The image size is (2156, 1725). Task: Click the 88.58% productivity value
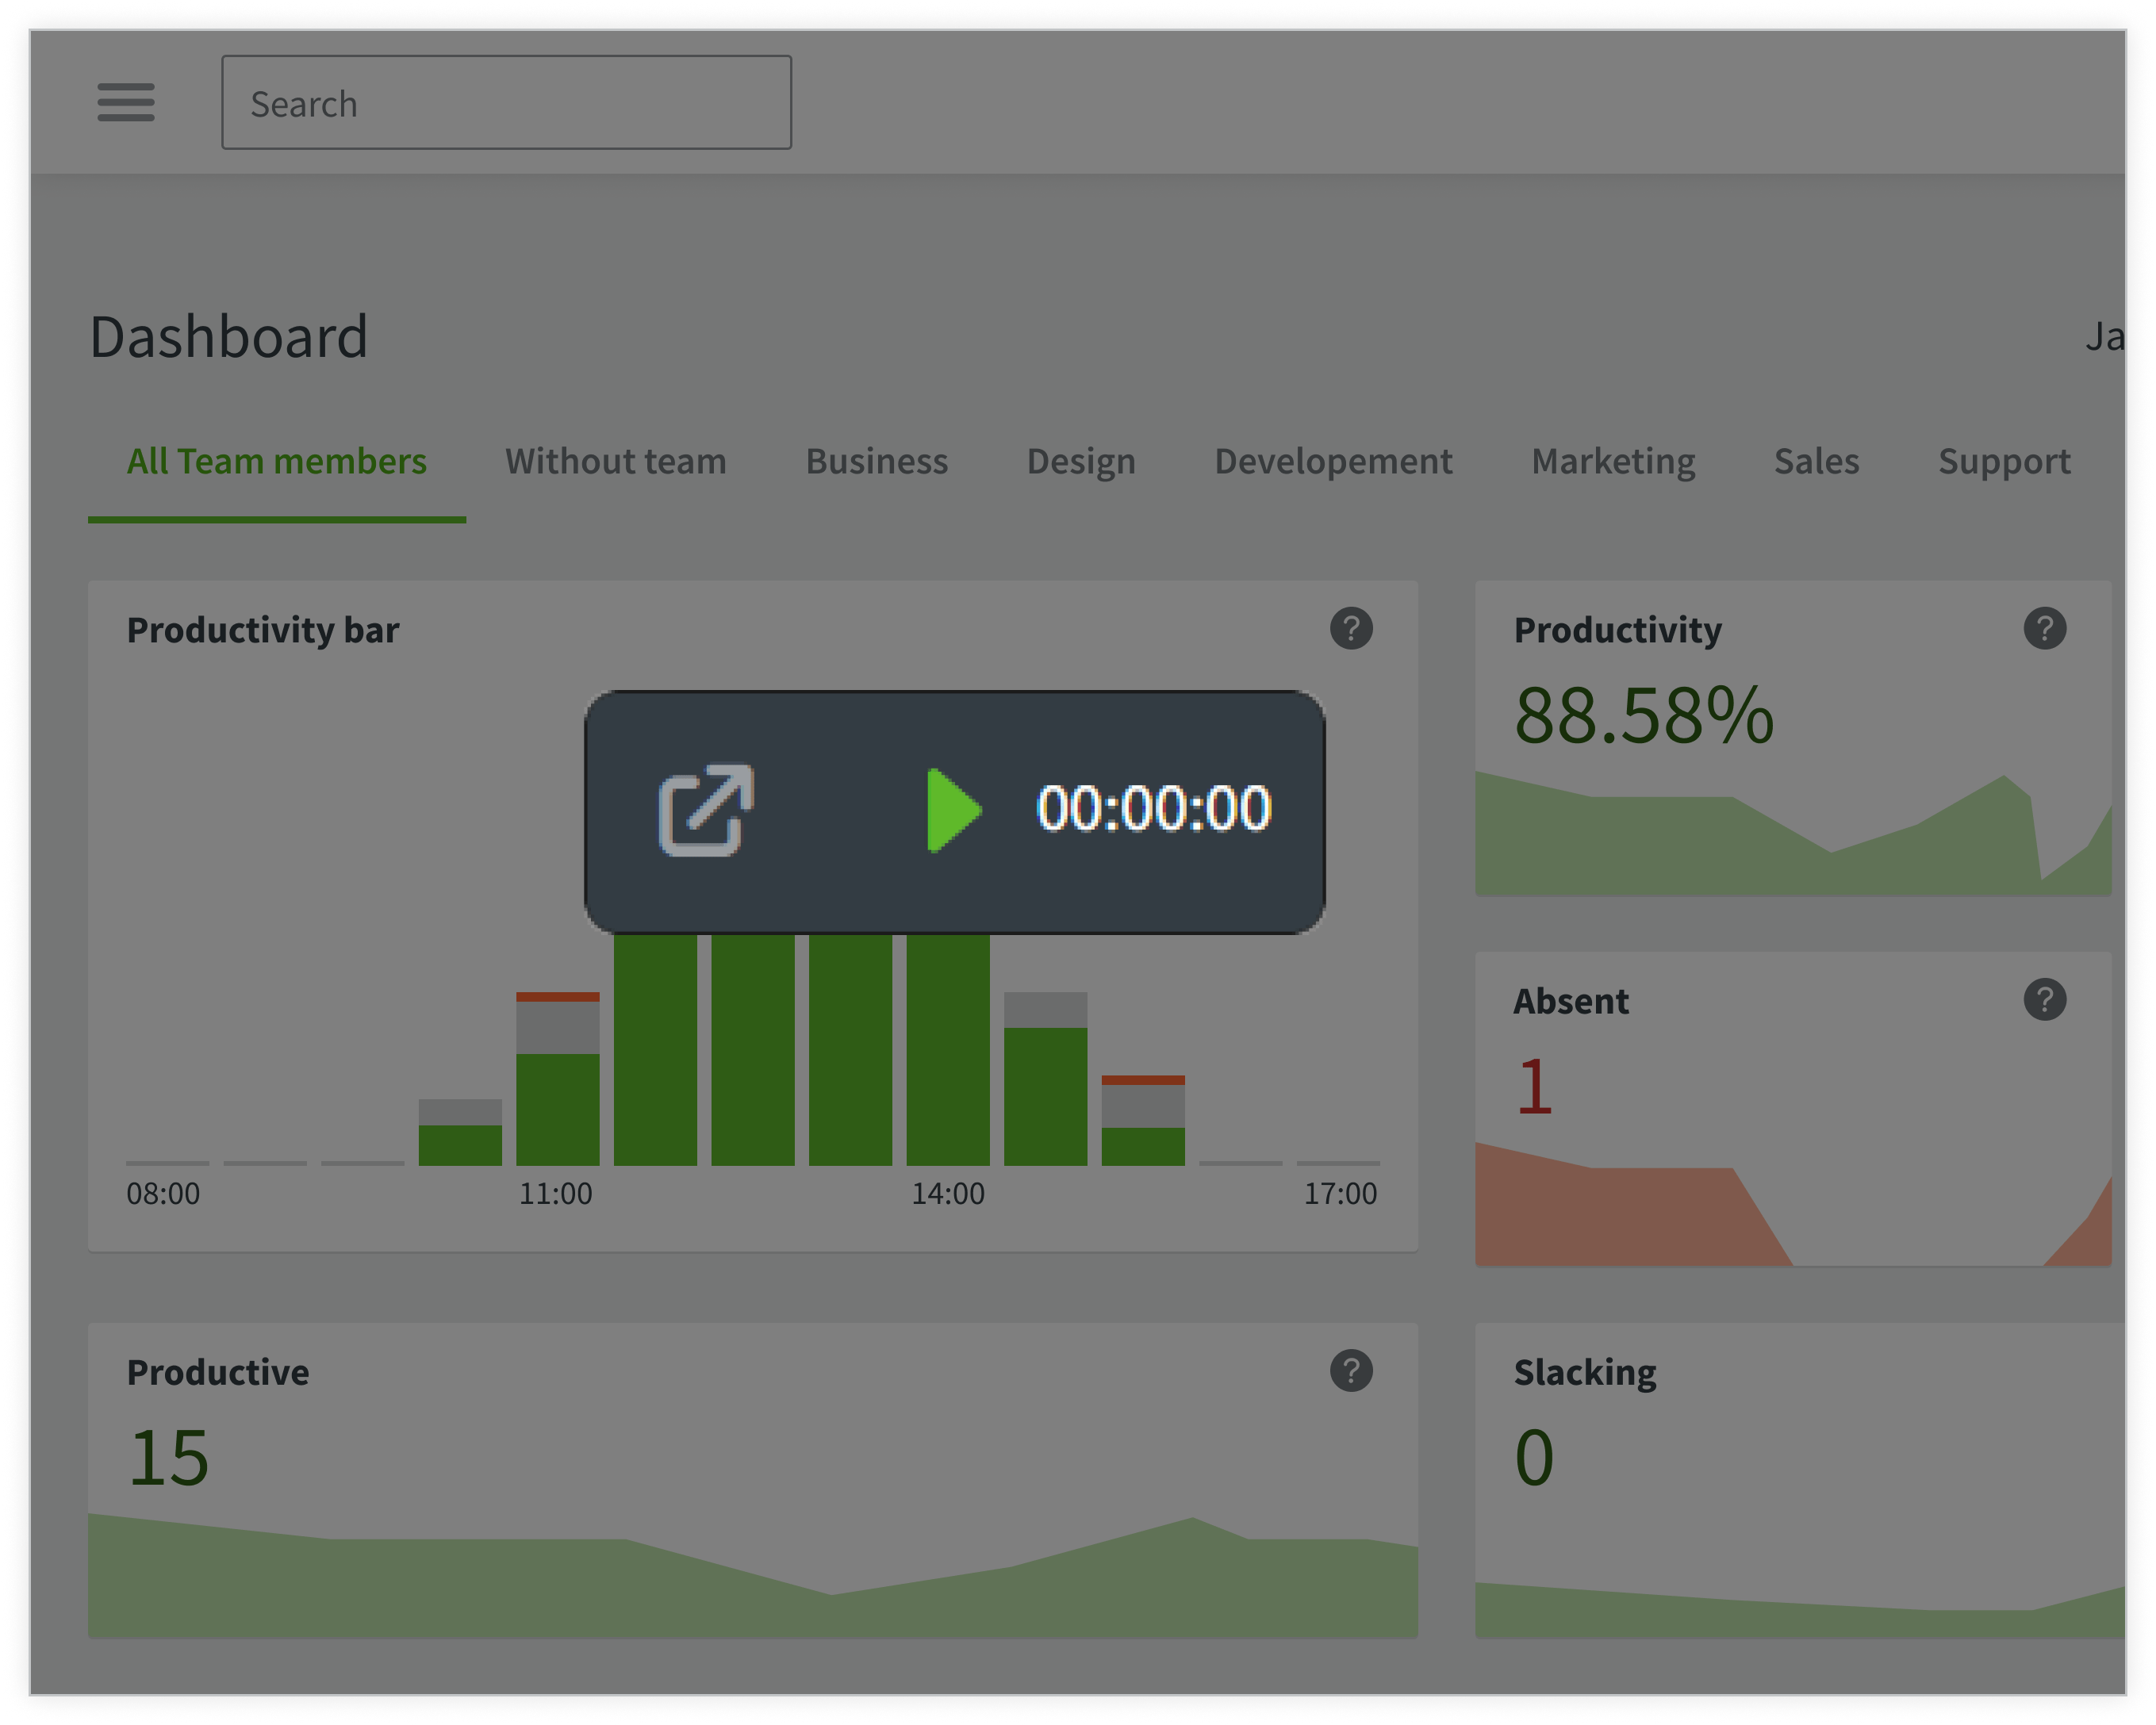(x=1643, y=716)
